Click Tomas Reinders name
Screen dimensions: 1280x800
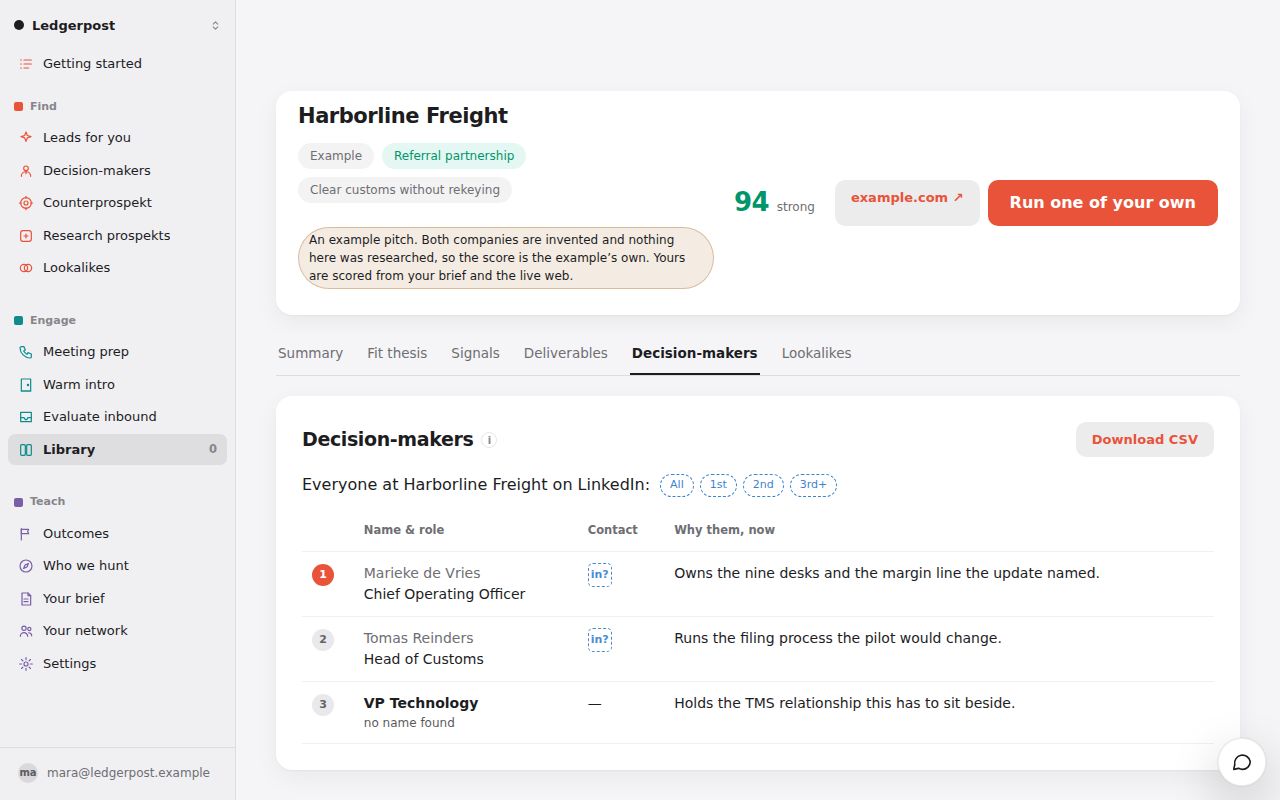click(x=419, y=638)
